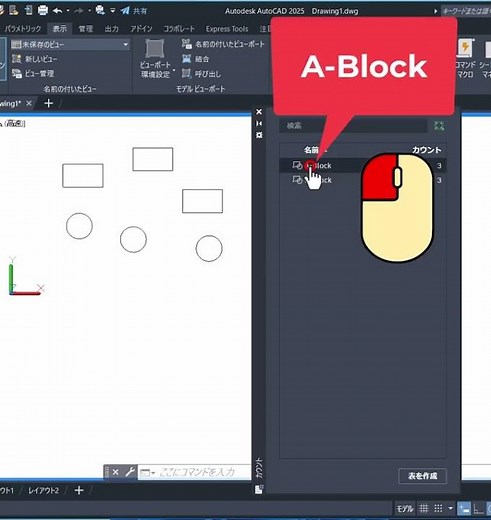Click the 名前の付いたビューポート icon
Screen dimensions: 491x520
click(x=187, y=44)
